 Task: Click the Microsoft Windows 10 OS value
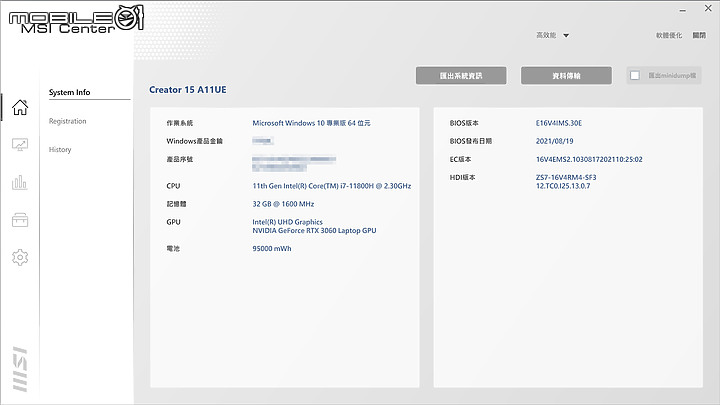[x=311, y=123]
